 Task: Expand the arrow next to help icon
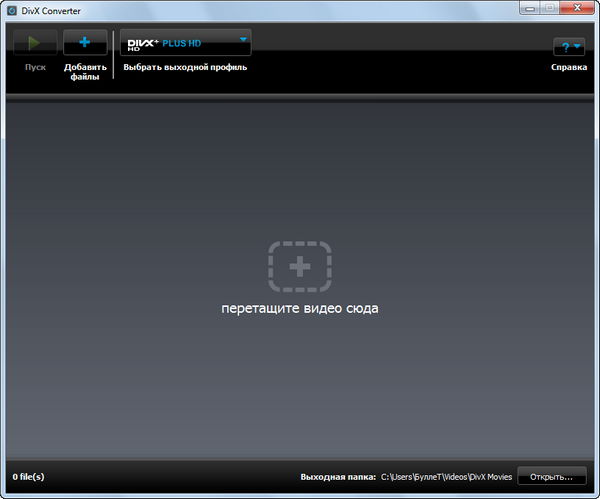pos(577,47)
